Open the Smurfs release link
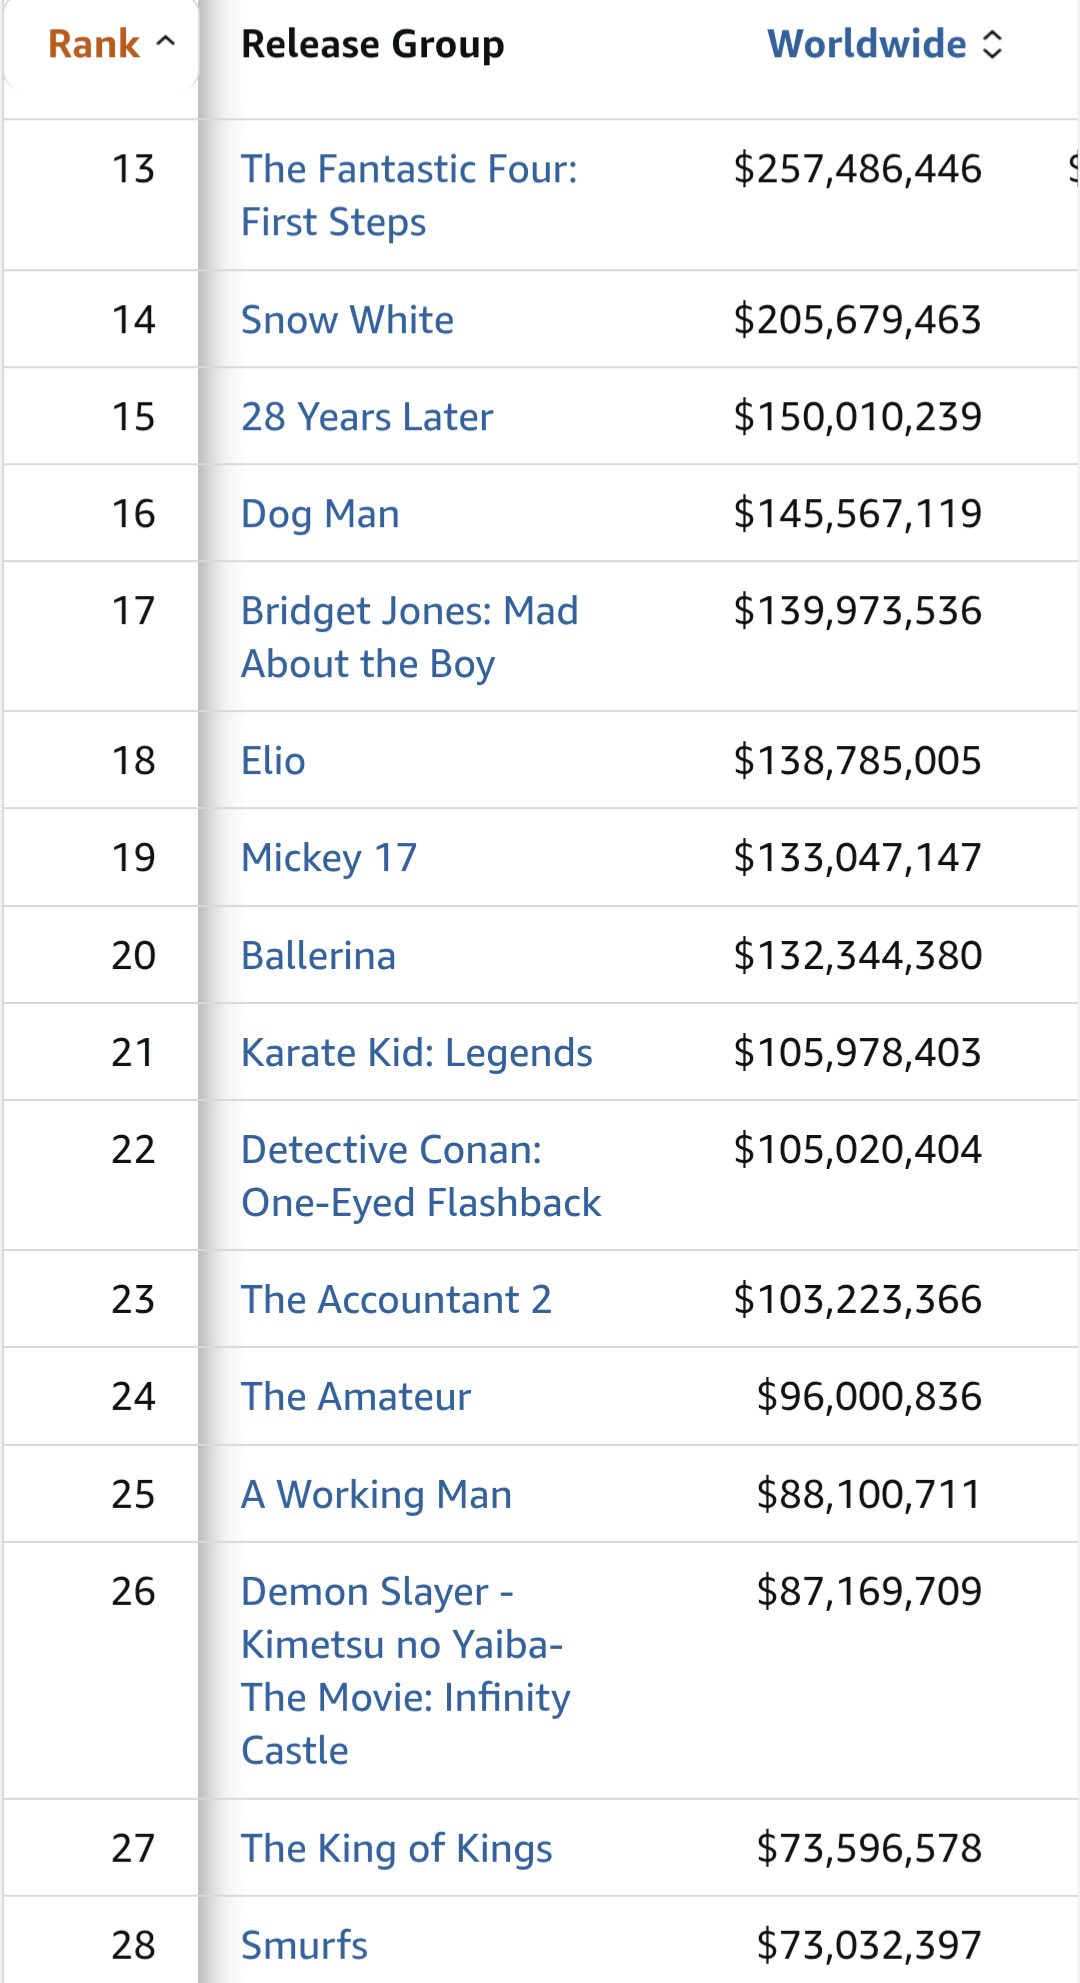 point(304,1946)
